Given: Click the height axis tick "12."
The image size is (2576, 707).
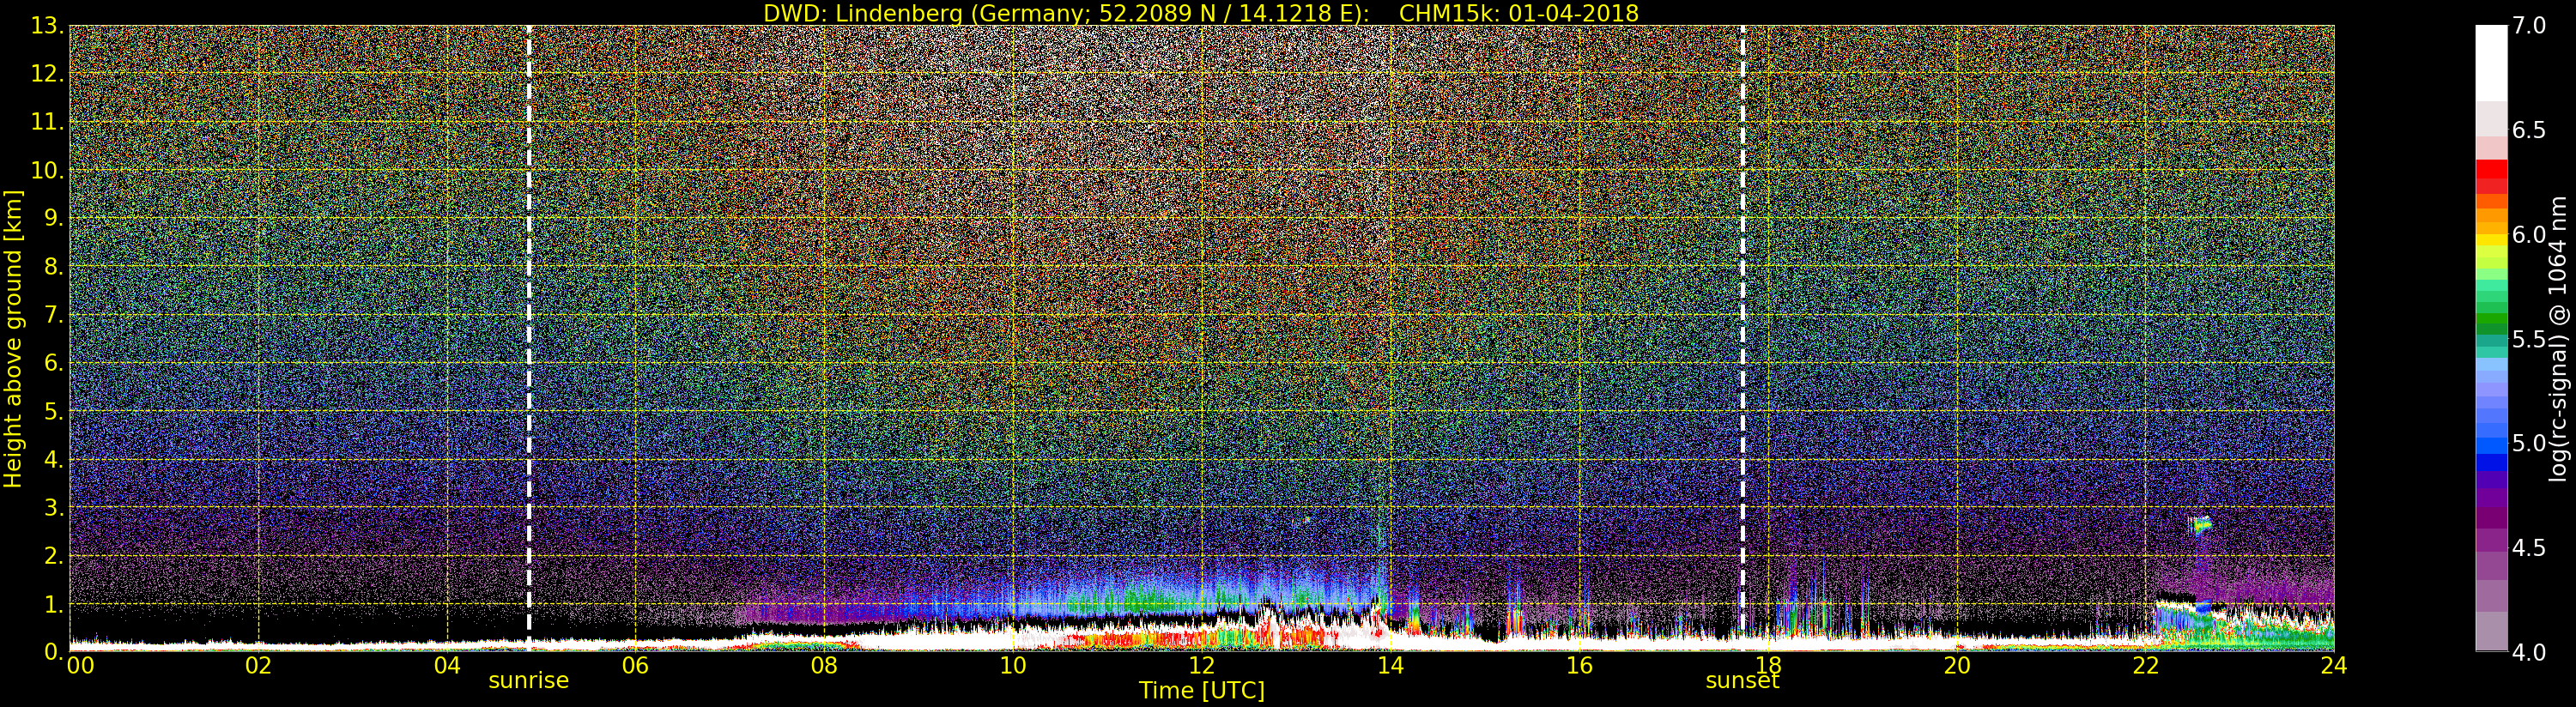Looking at the screenshot, I should (x=47, y=74).
